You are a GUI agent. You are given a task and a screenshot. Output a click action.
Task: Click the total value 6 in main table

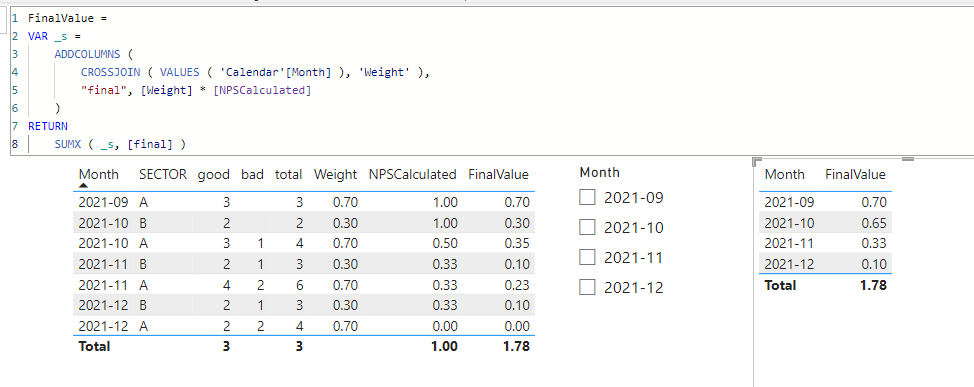(299, 285)
